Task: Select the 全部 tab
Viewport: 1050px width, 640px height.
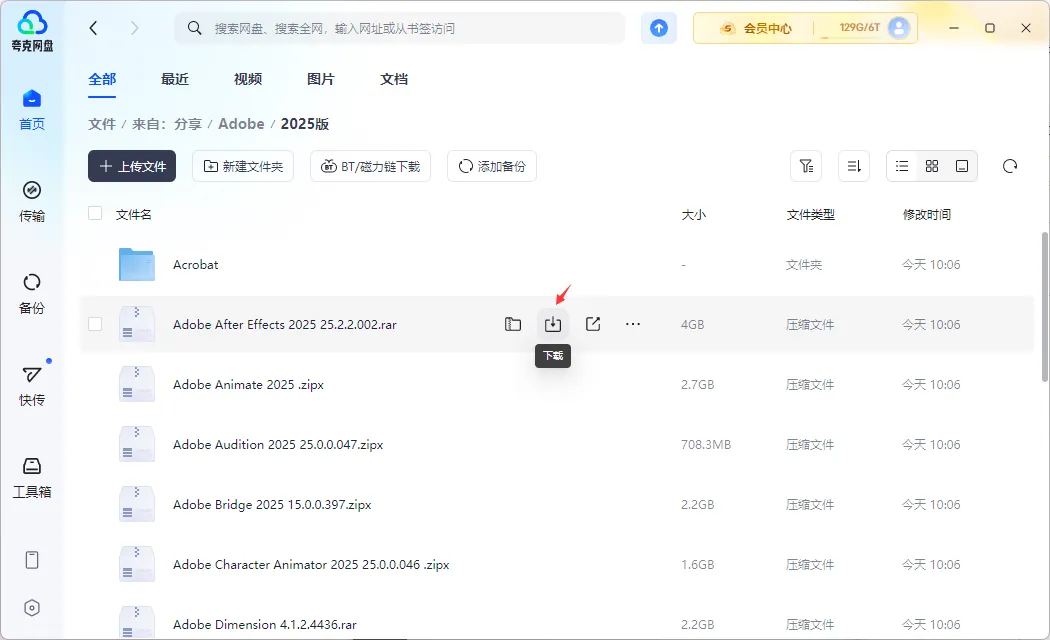Action: click(x=102, y=79)
